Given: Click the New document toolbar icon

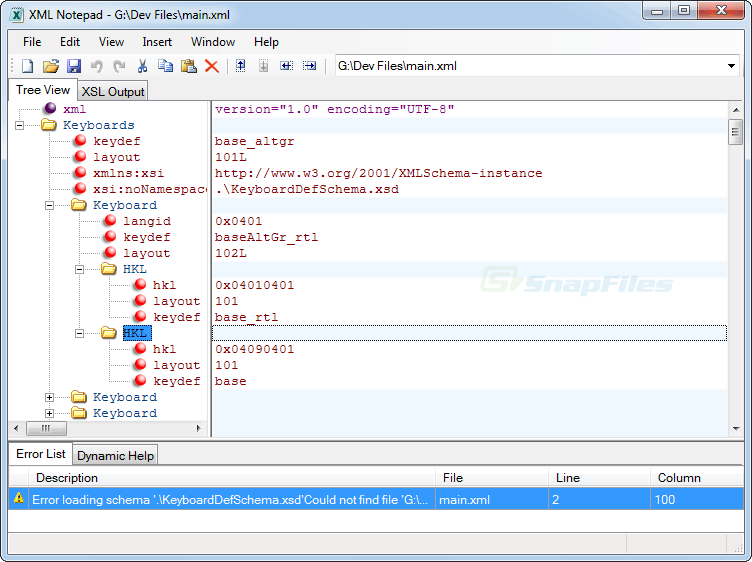Looking at the screenshot, I should pos(27,66).
